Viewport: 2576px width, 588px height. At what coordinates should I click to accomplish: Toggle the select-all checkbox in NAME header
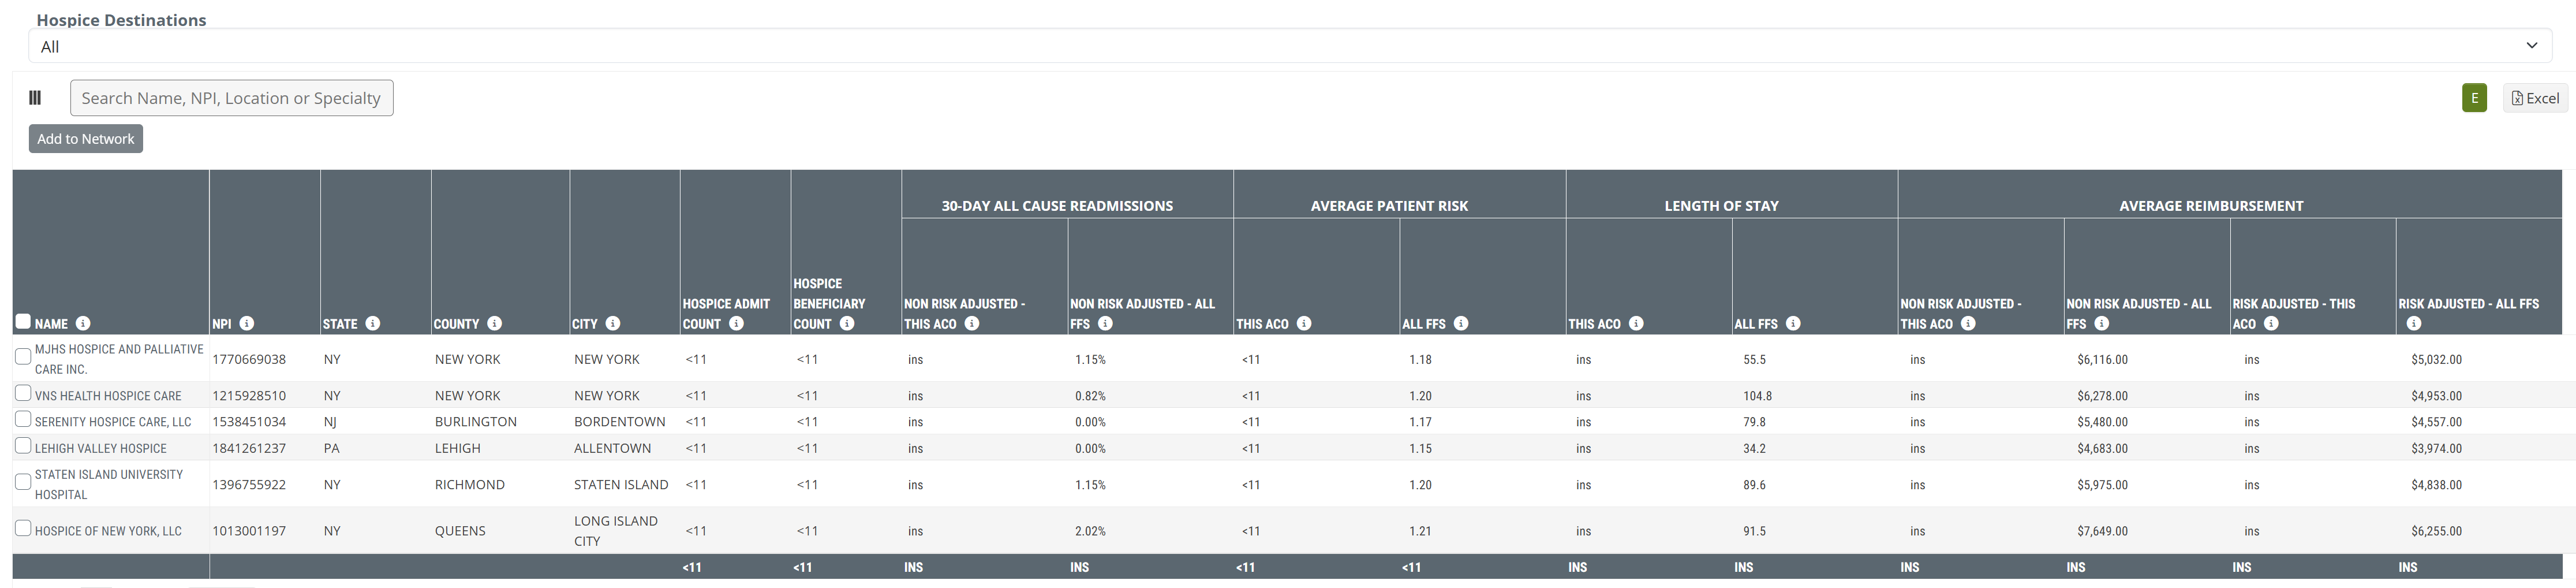click(23, 321)
